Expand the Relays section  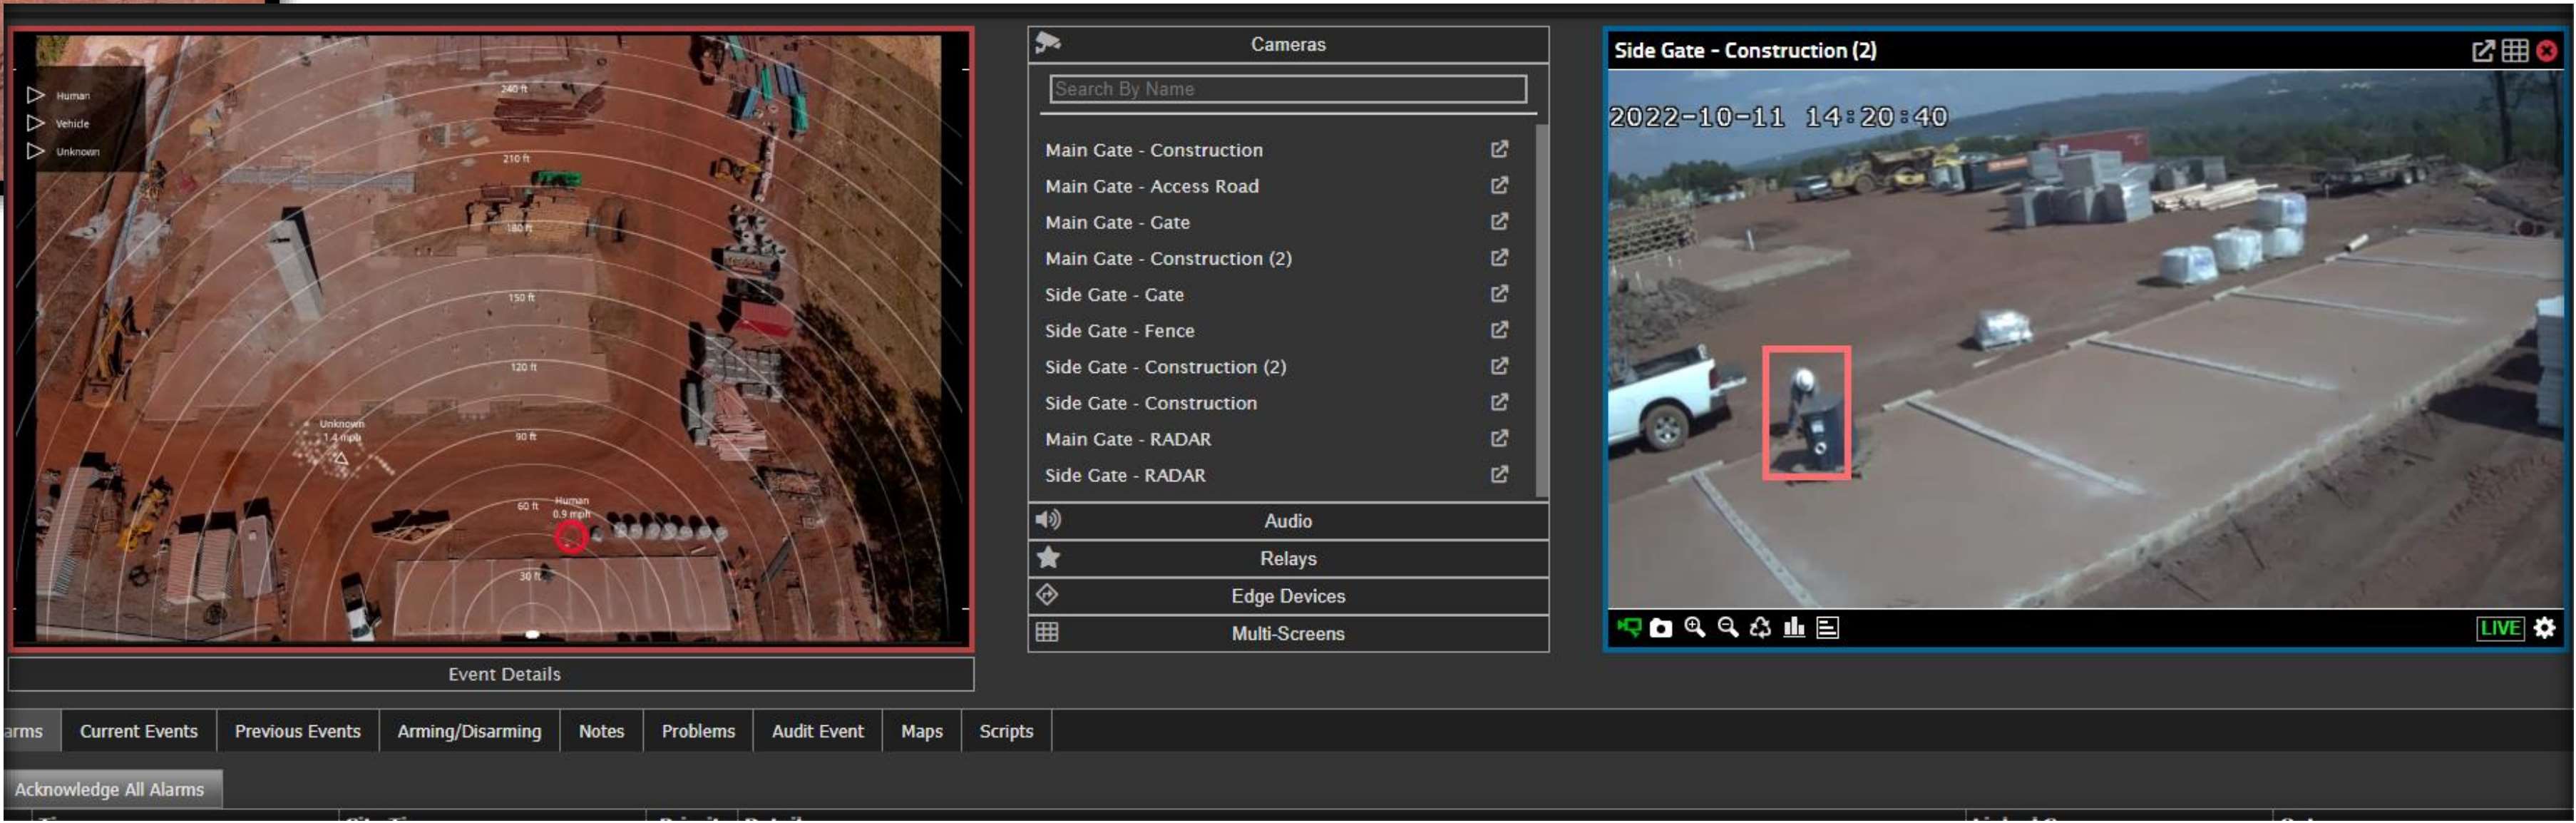(x=1289, y=560)
